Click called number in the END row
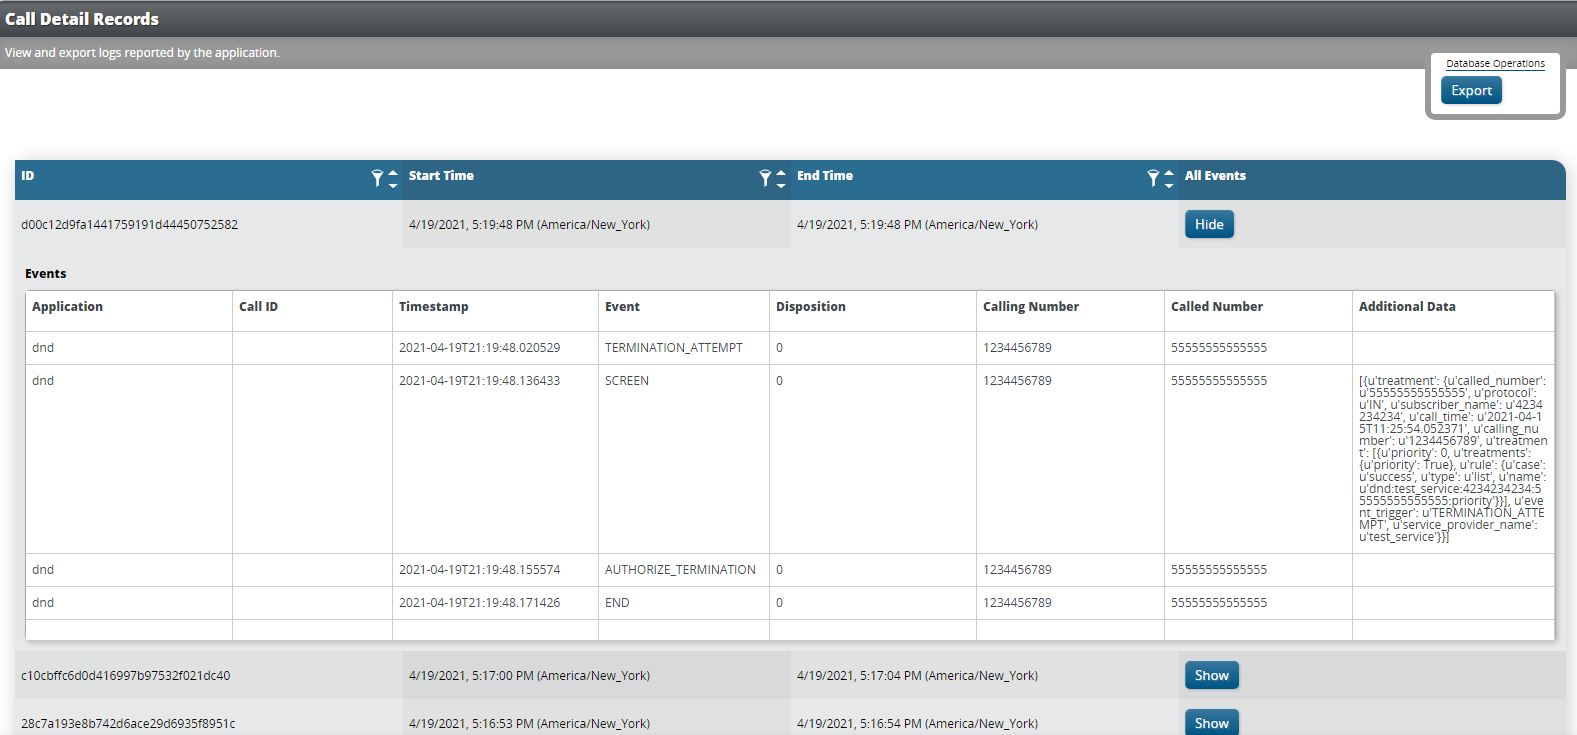 pyautogui.click(x=1219, y=602)
